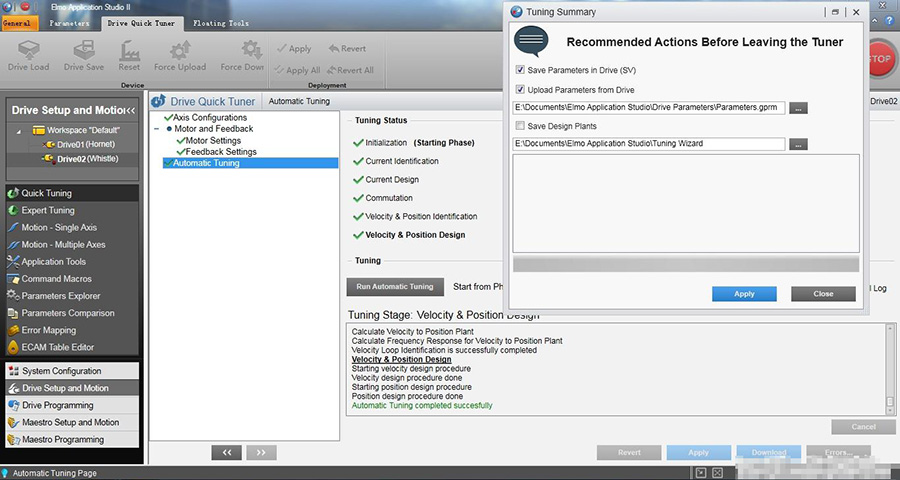Click Apply in Tuning Summary dialog

click(x=744, y=294)
